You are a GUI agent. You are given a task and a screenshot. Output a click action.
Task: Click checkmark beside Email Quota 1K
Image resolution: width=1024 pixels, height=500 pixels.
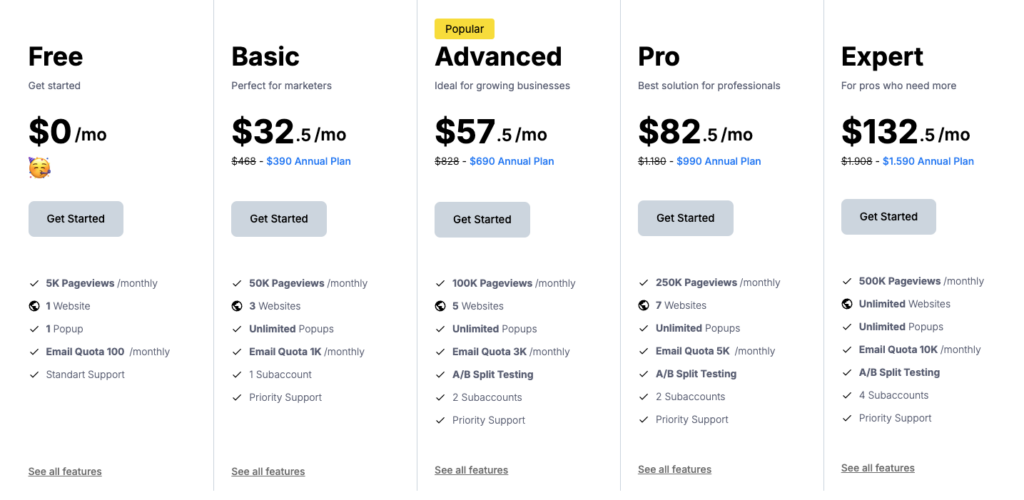(x=237, y=352)
